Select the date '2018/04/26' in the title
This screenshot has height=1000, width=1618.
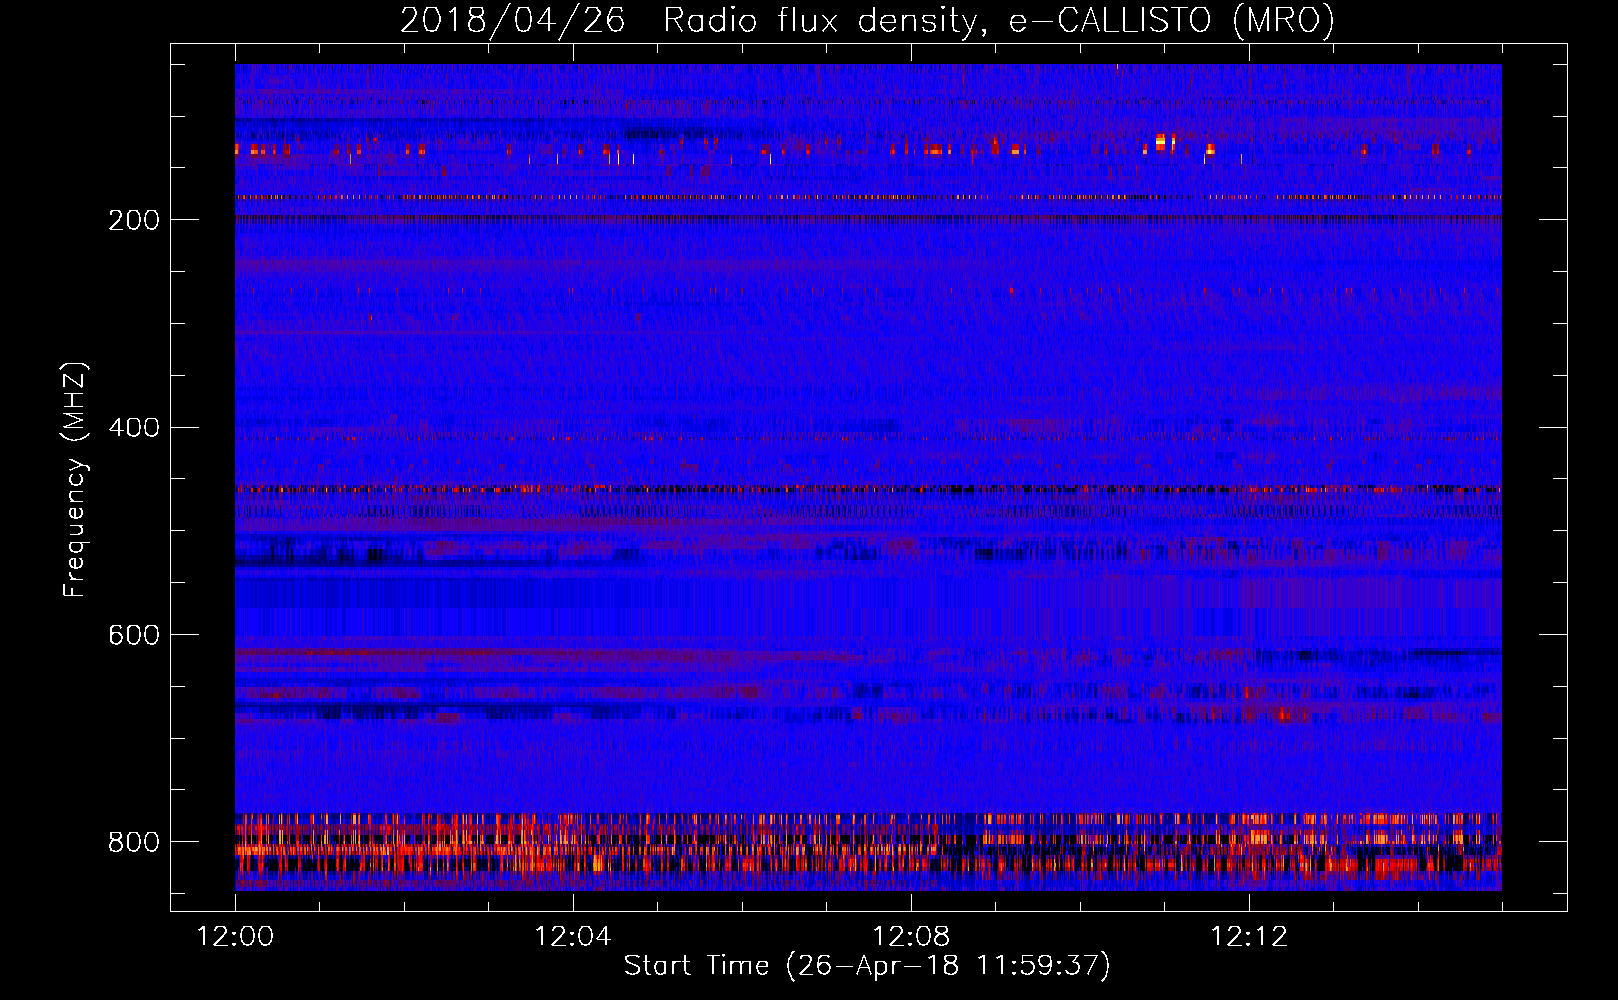coord(513,21)
